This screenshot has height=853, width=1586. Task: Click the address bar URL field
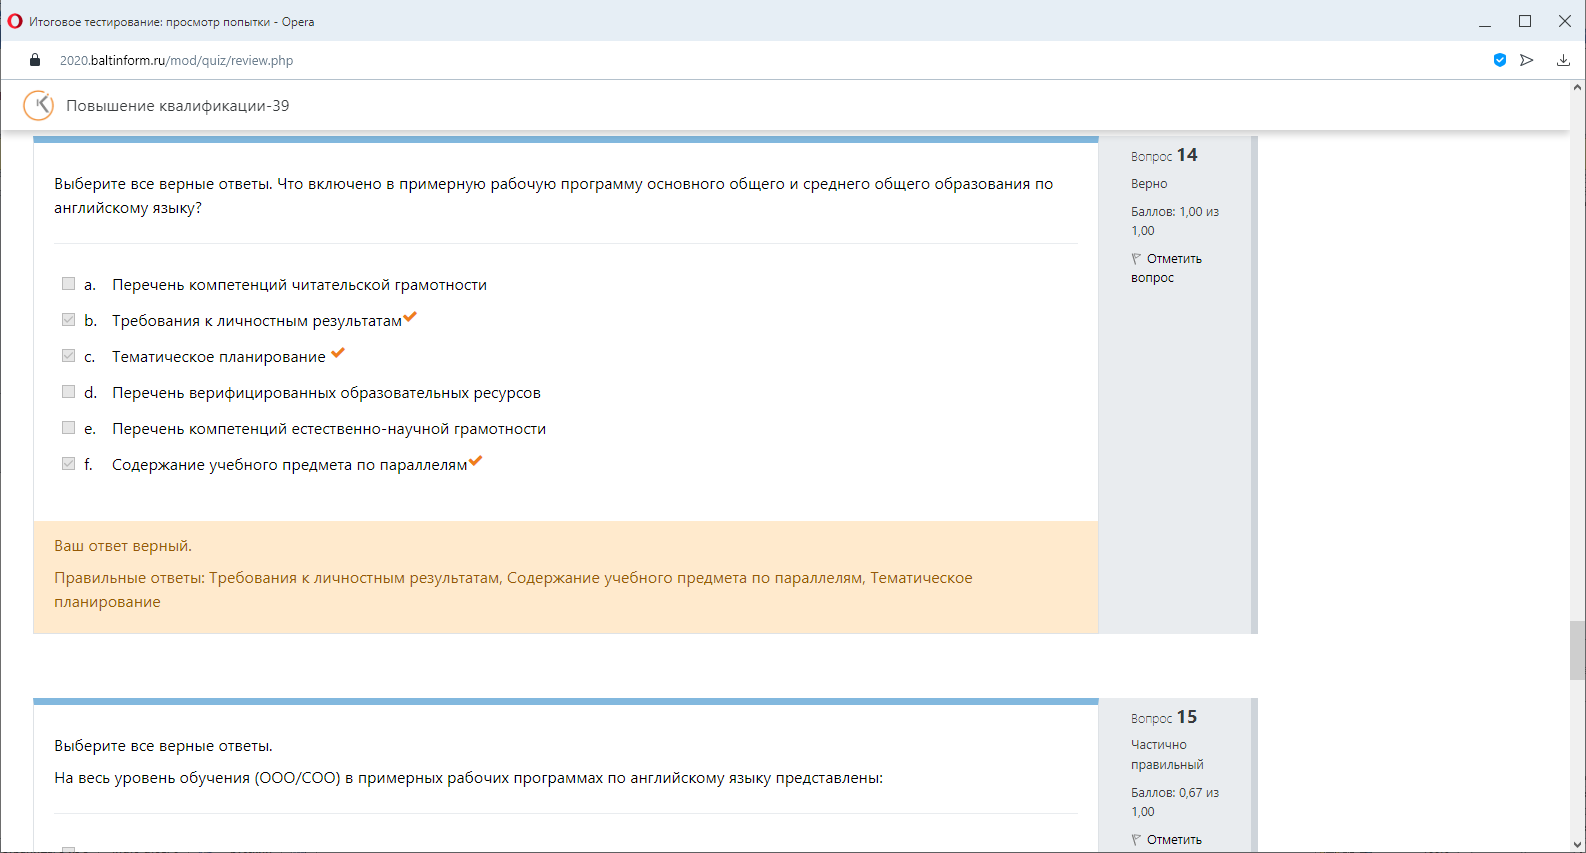(x=176, y=60)
